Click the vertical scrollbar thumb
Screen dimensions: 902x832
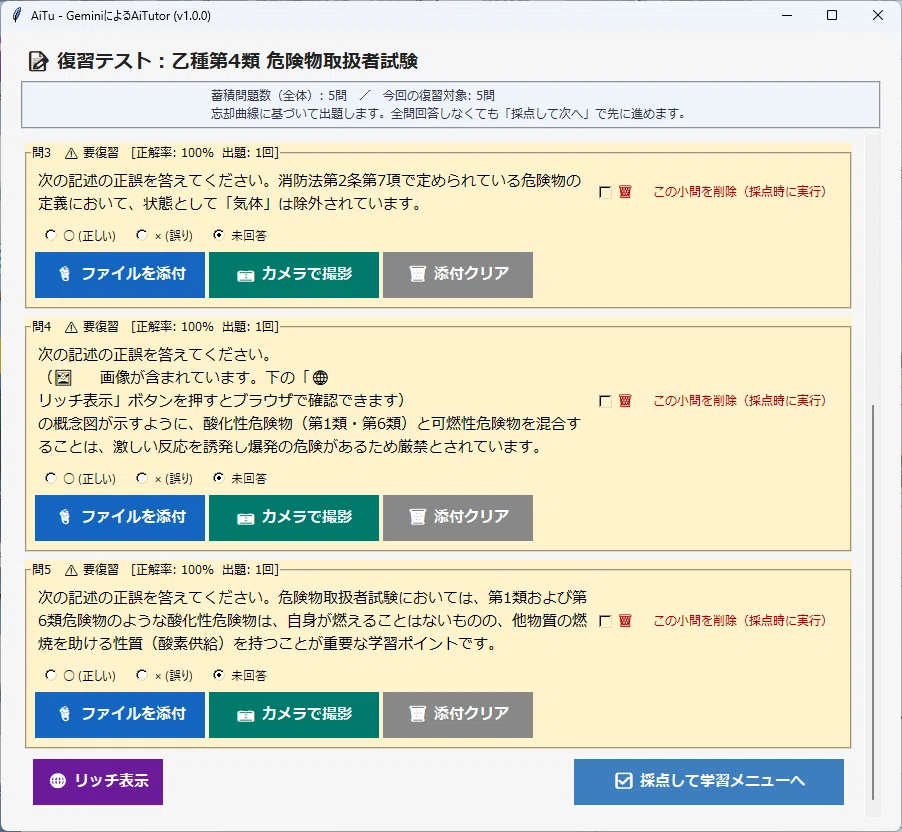point(873,602)
